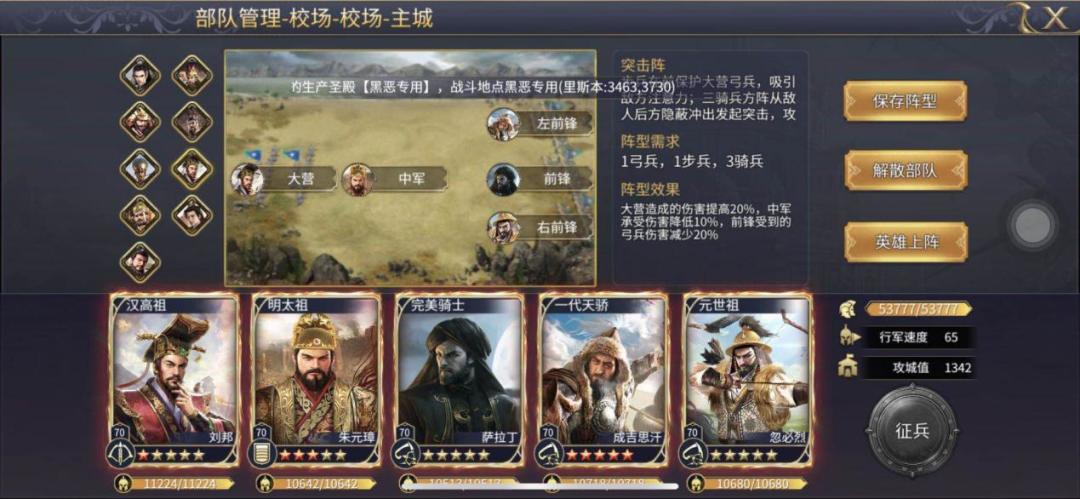Choose the first formation icon in left column
Screen dimensions: 1080x499
[141, 75]
